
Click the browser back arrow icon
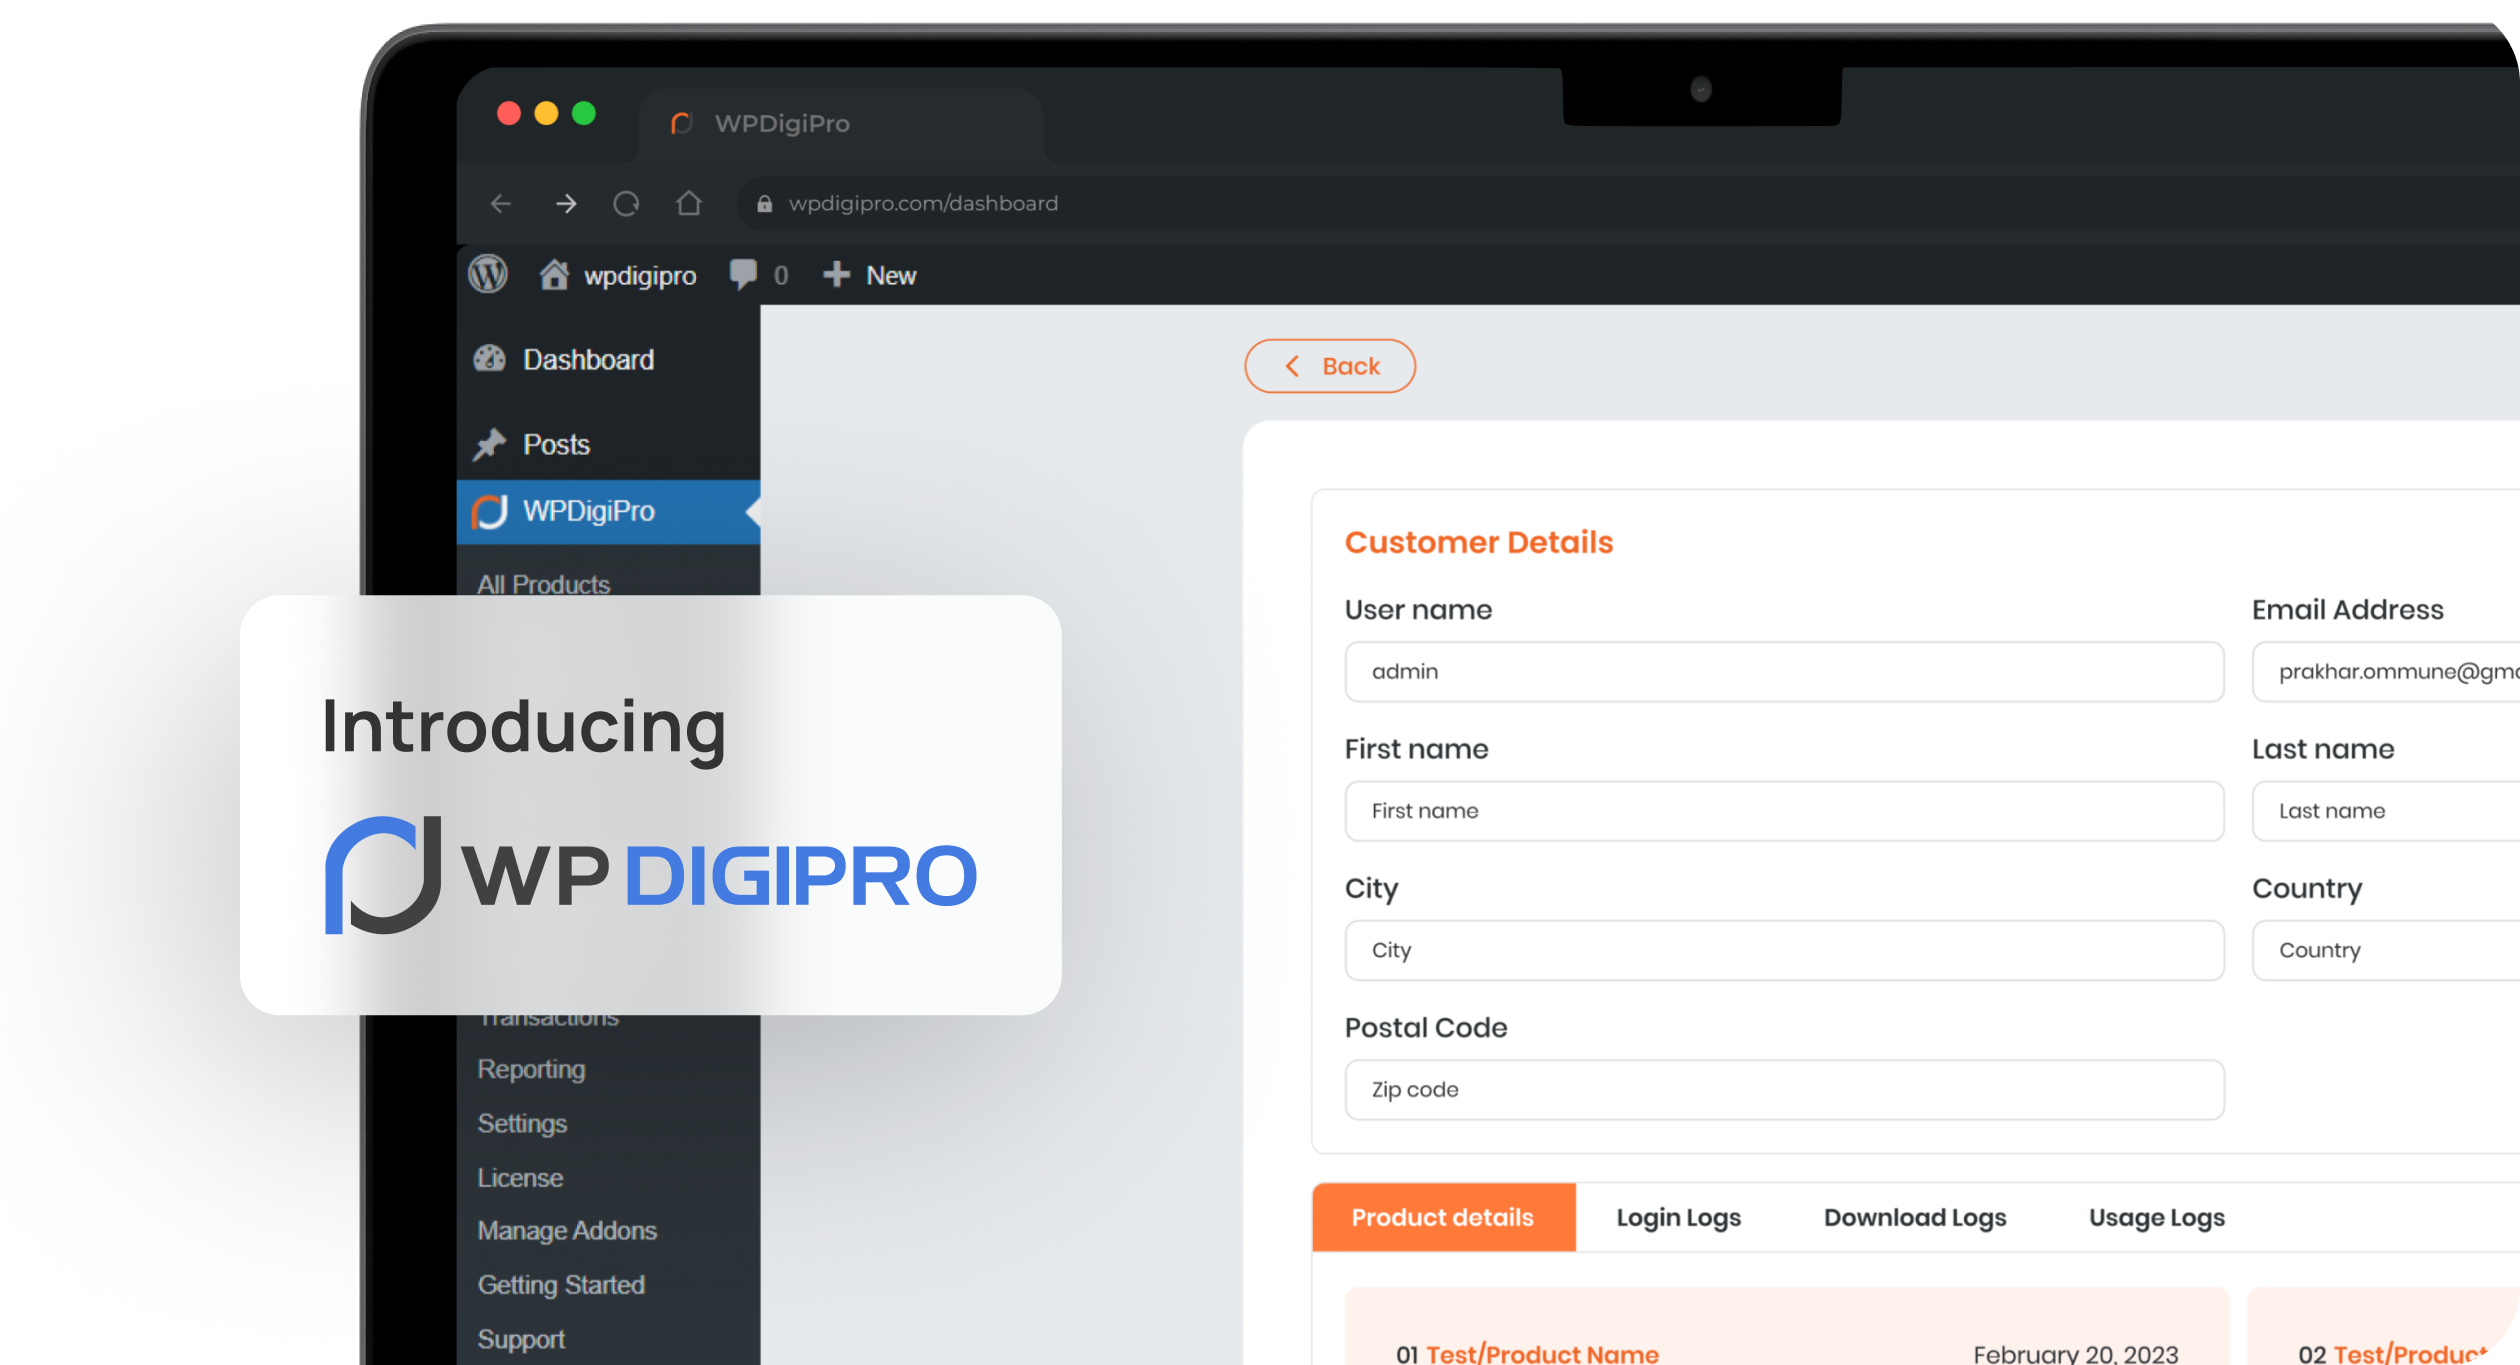pos(501,204)
